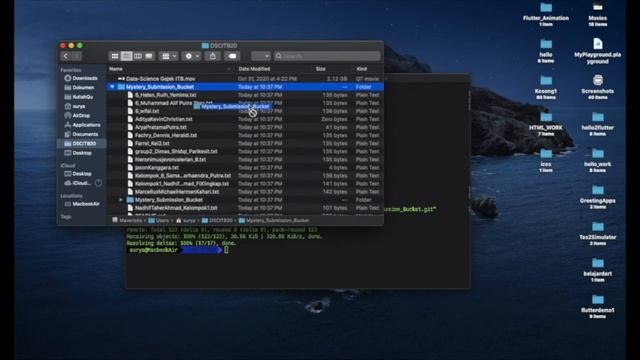Viewport: 640px width, 360px height.
Task: Select Tes2Simulator folder on desktop
Action: (x=598, y=233)
